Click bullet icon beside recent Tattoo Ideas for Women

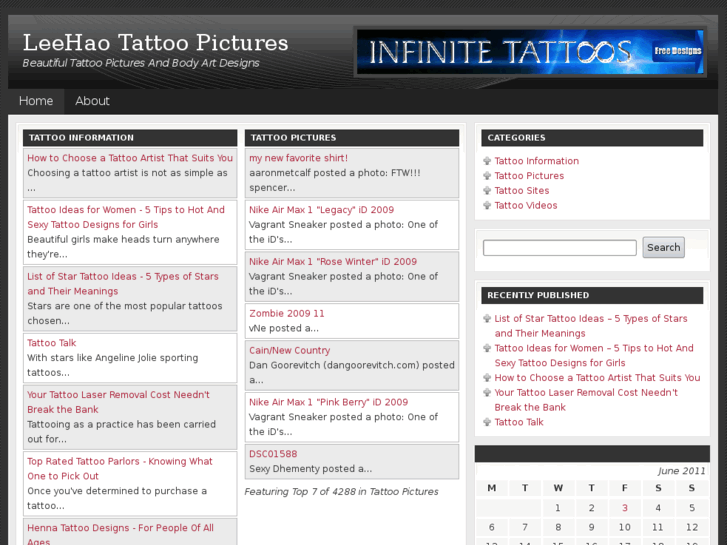pos(487,348)
